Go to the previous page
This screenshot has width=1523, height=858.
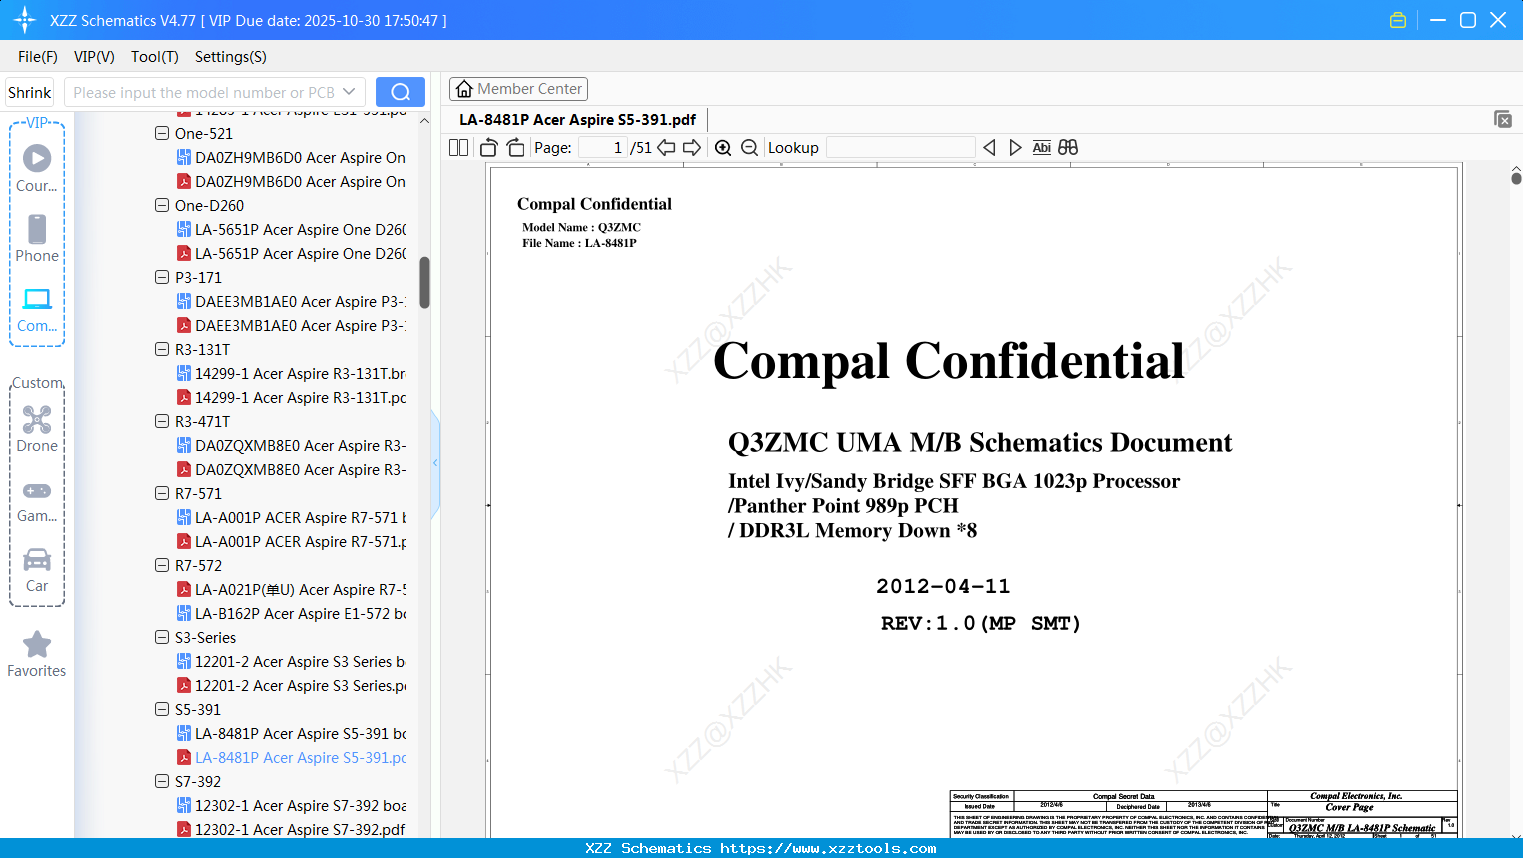click(x=666, y=148)
